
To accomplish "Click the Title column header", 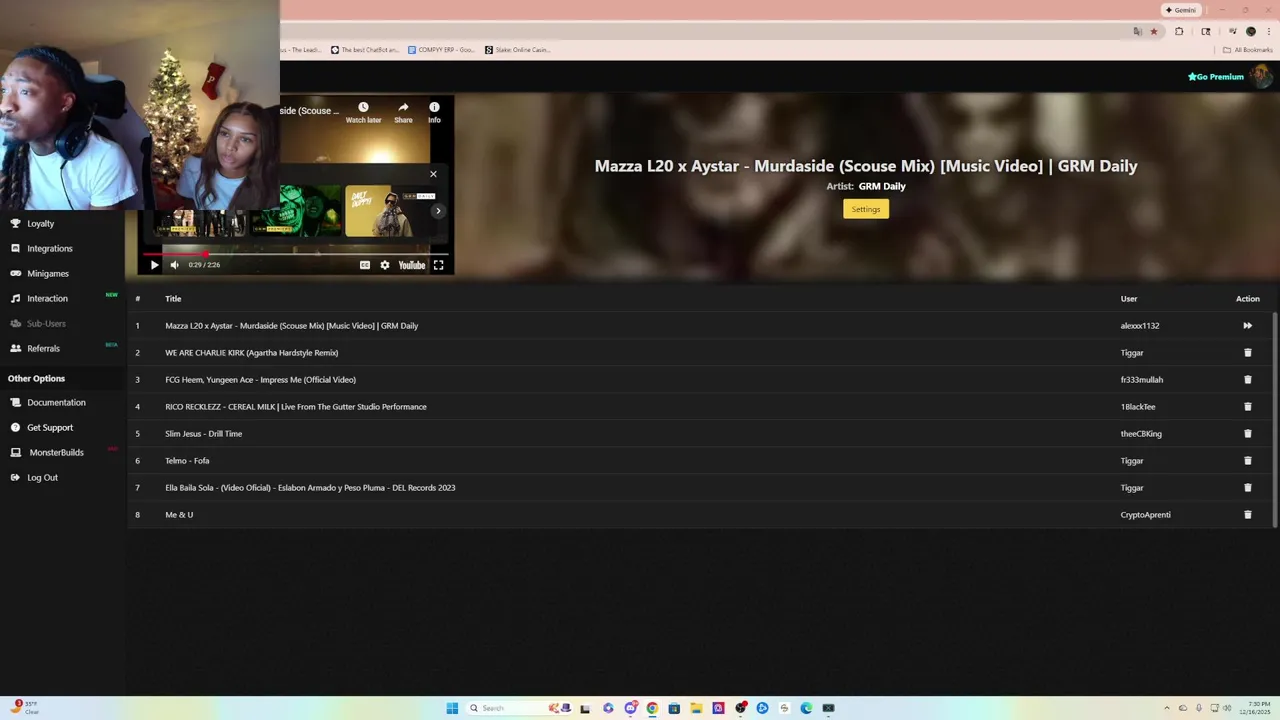I will (x=173, y=299).
